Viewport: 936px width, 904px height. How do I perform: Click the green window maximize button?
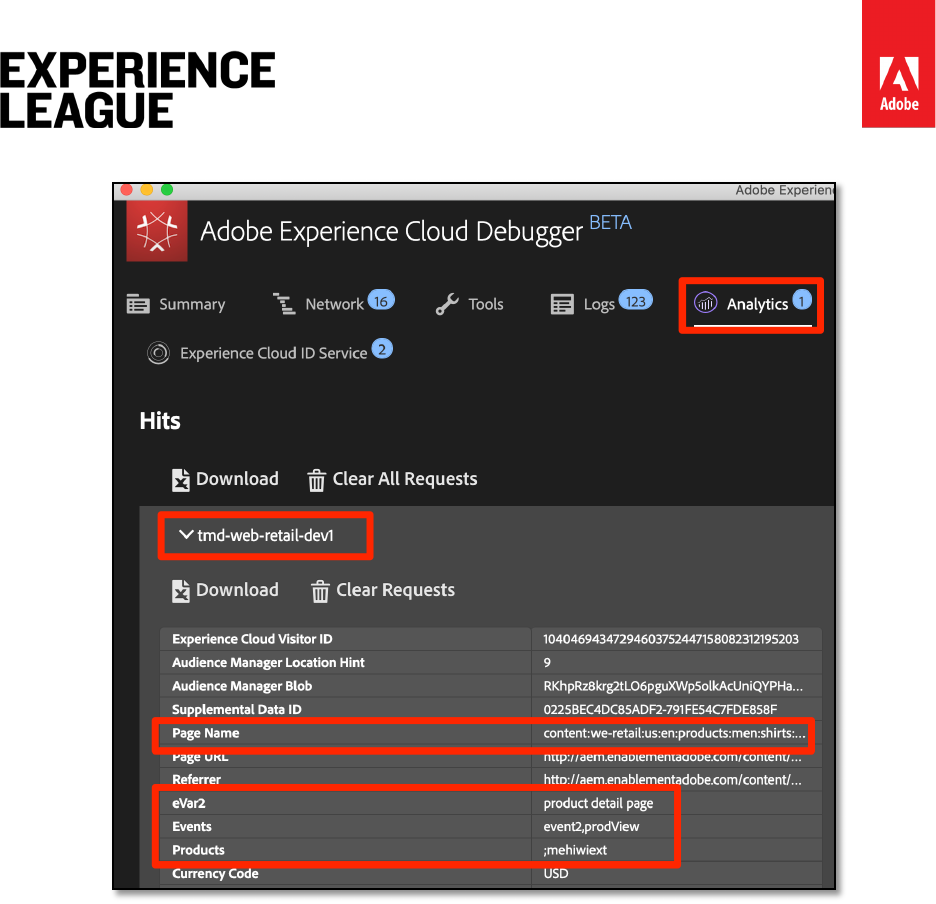point(167,189)
